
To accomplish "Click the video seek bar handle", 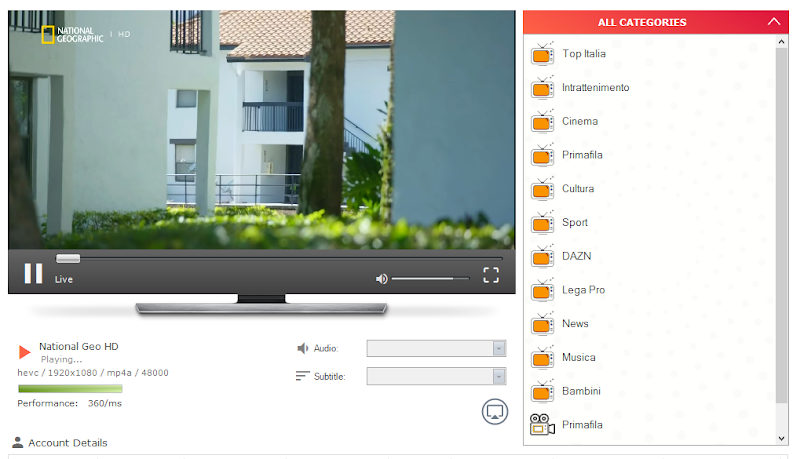I will (x=68, y=259).
